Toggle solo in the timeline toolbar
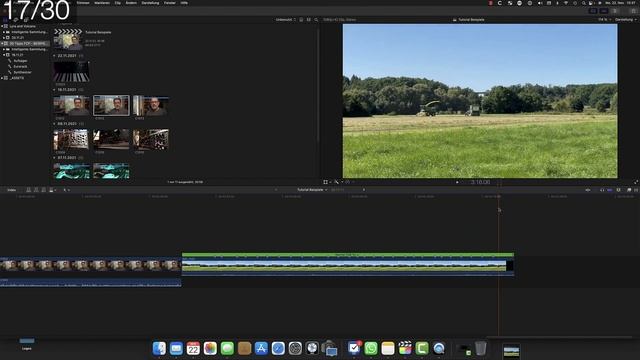 point(602,190)
